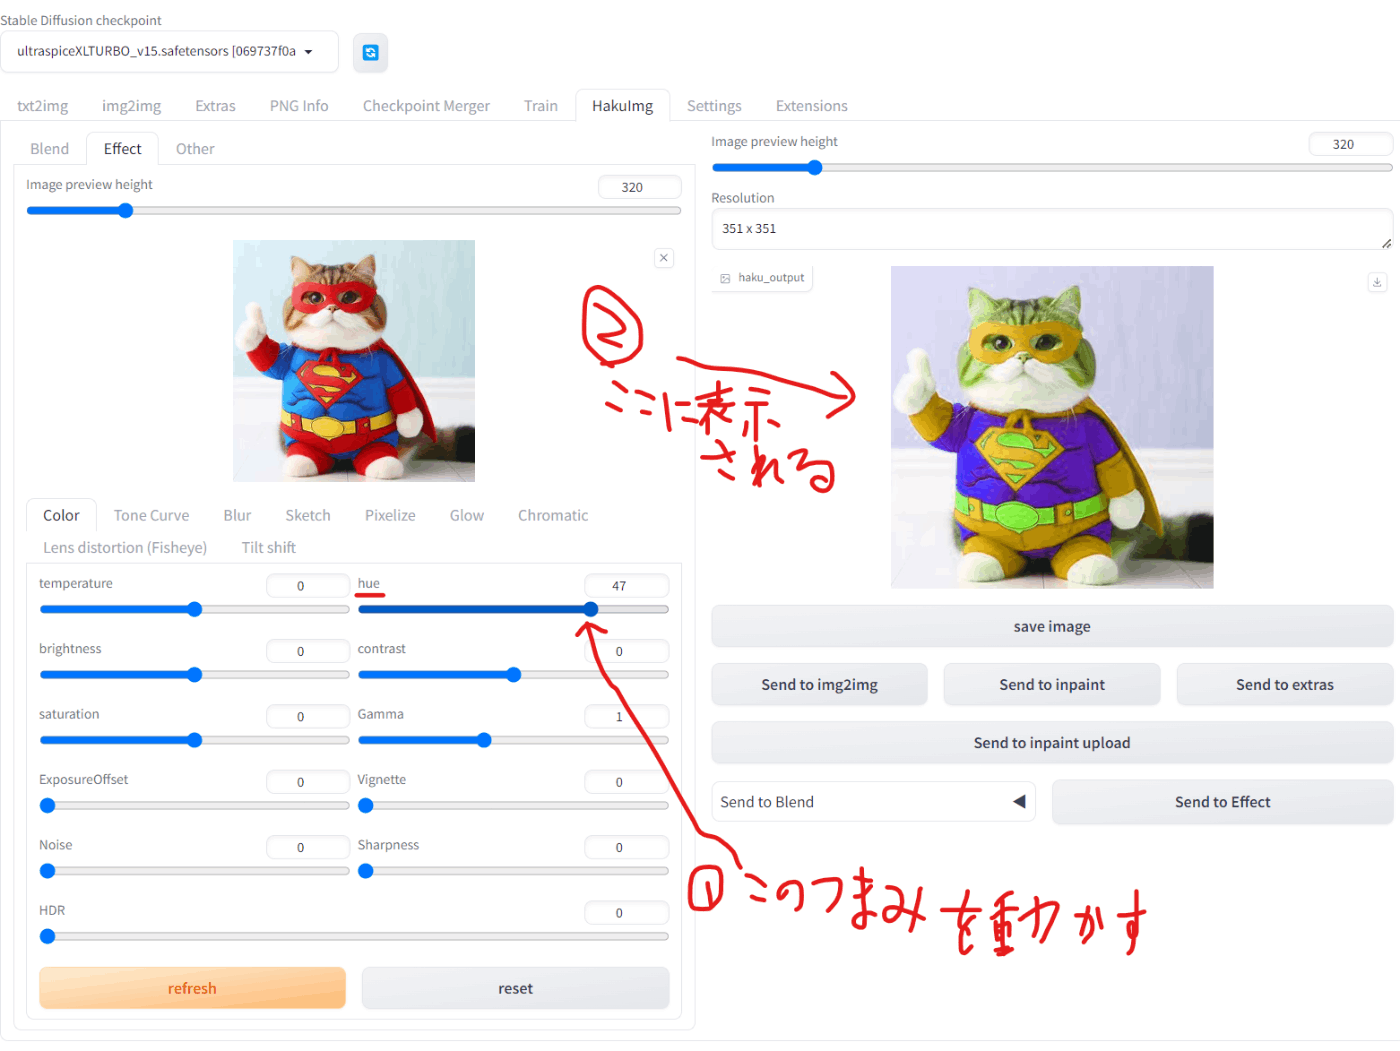Viewport: 1400px width, 1051px height.
Task: Open the Pixelize effect tab
Action: [x=390, y=516]
